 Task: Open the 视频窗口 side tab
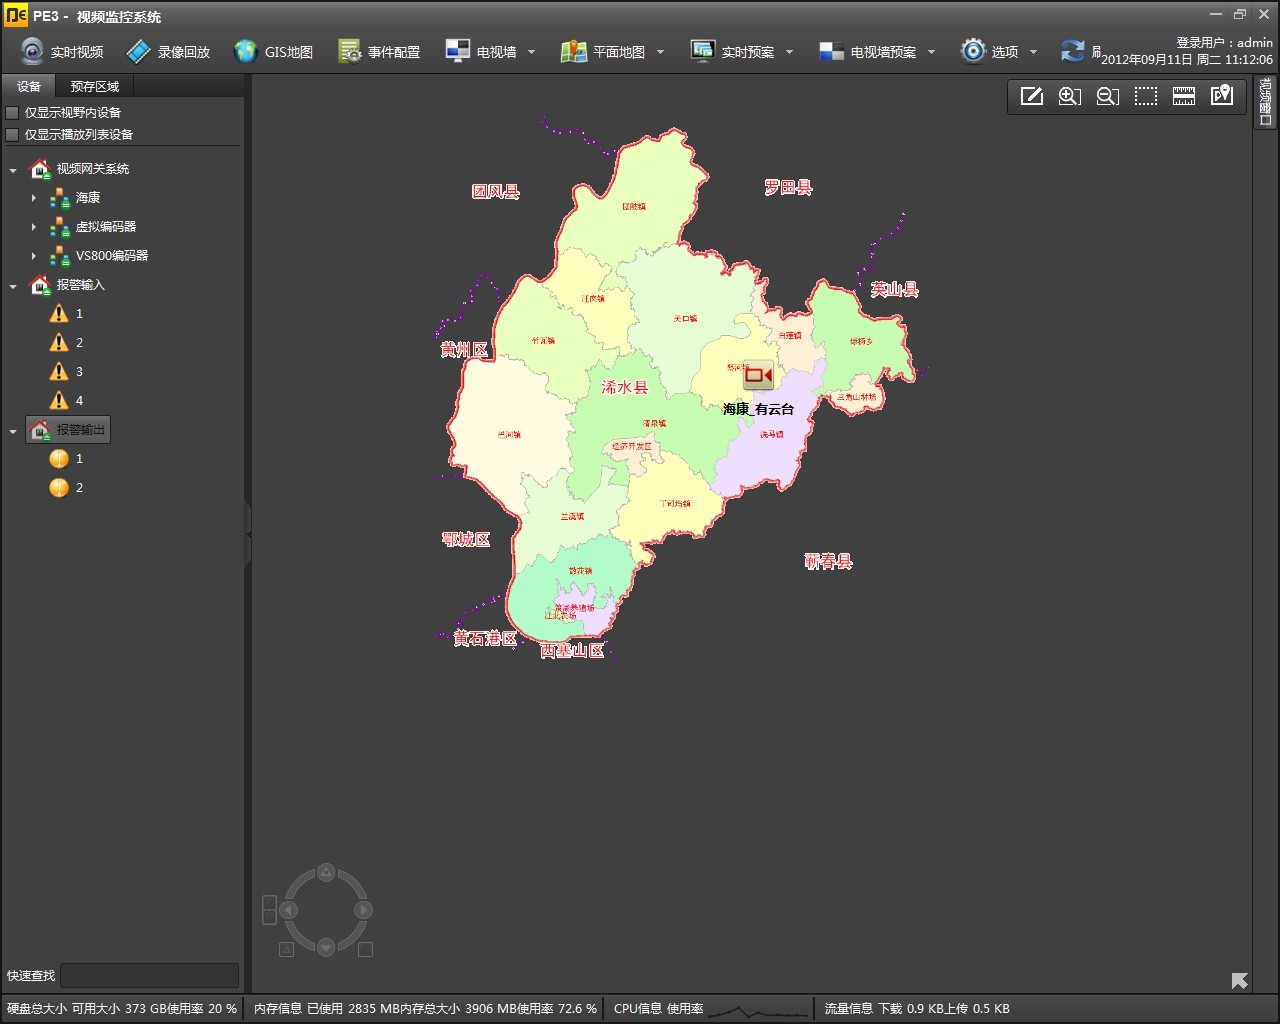tap(1265, 102)
